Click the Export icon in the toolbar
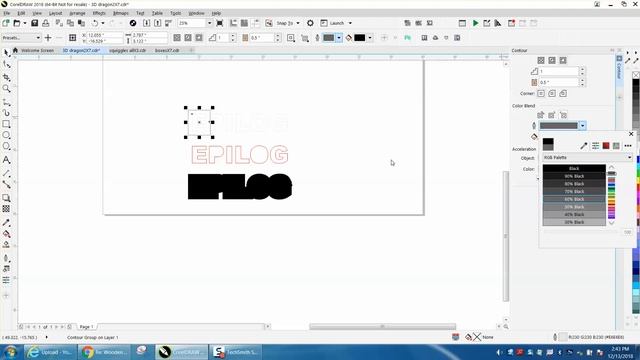Screen dimensions: 640x360 pos(158,23)
